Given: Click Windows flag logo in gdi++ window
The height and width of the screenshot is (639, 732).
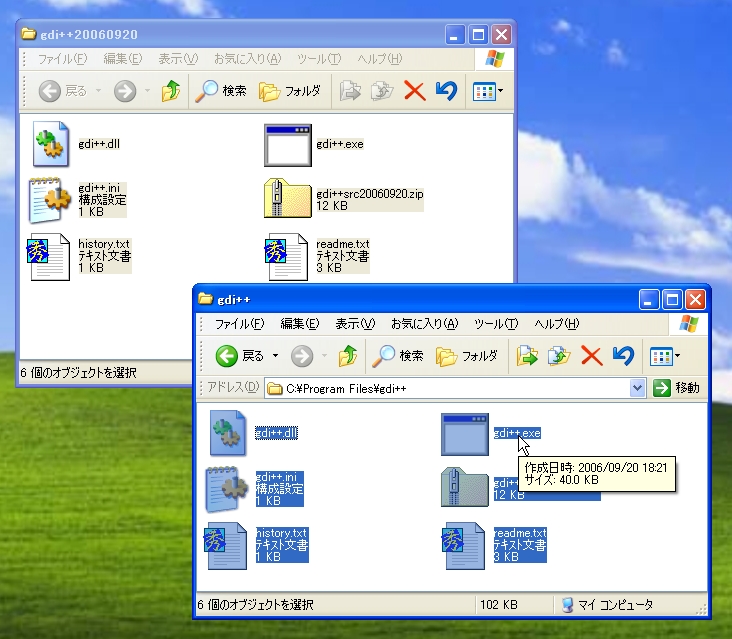Looking at the screenshot, I should click(689, 323).
